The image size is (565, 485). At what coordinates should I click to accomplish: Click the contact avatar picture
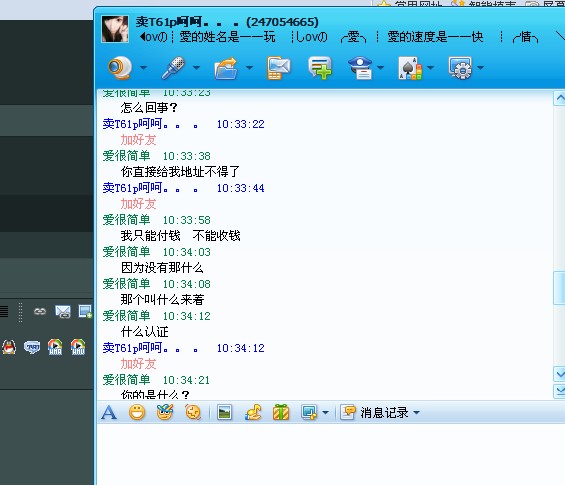(115, 29)
